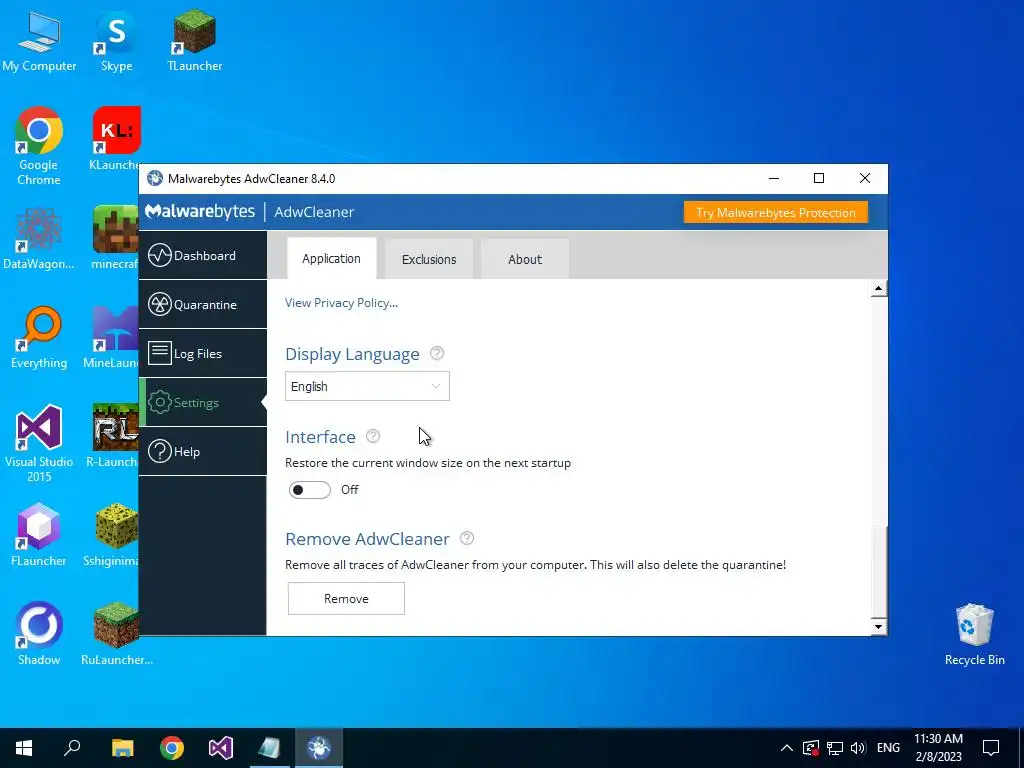The width and height of the screenshot is (1024, 768).
Task: Open the taskbar clock and date
Action: click(938, 748)
